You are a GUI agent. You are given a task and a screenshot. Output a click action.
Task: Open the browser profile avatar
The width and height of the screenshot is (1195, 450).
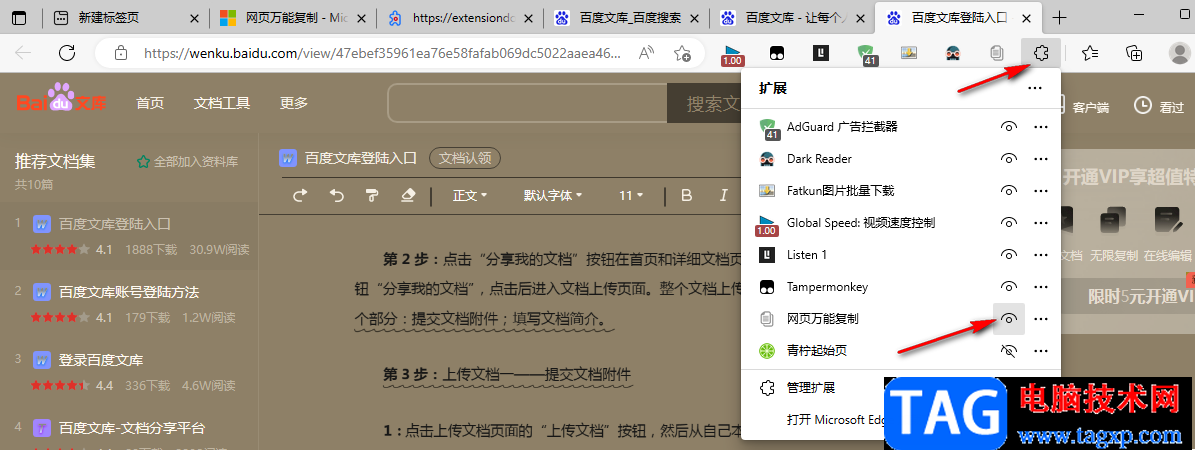click(1180, 53)
